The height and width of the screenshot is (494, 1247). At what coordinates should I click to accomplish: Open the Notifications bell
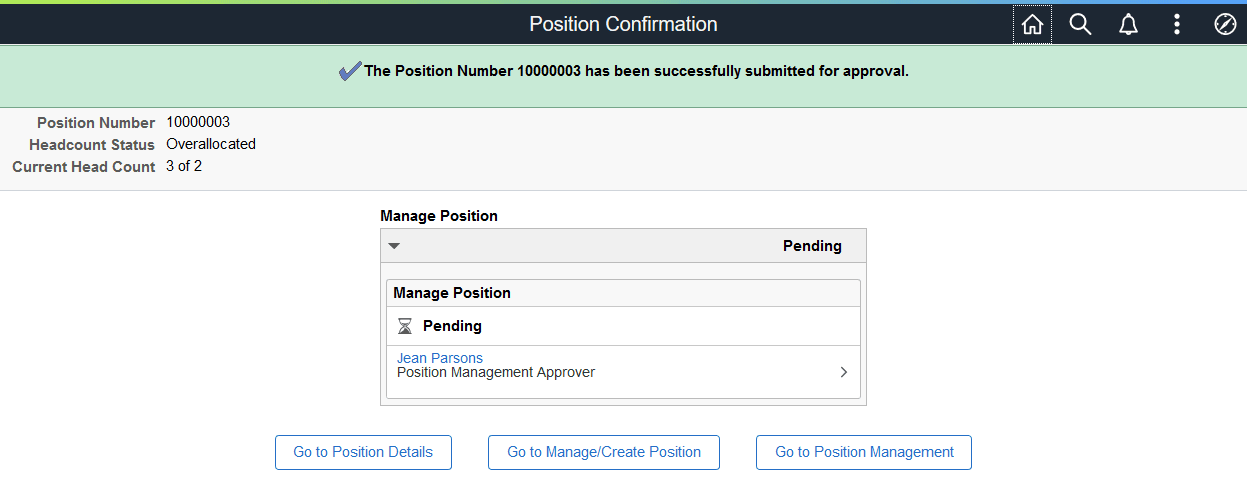coord(1128,25)
